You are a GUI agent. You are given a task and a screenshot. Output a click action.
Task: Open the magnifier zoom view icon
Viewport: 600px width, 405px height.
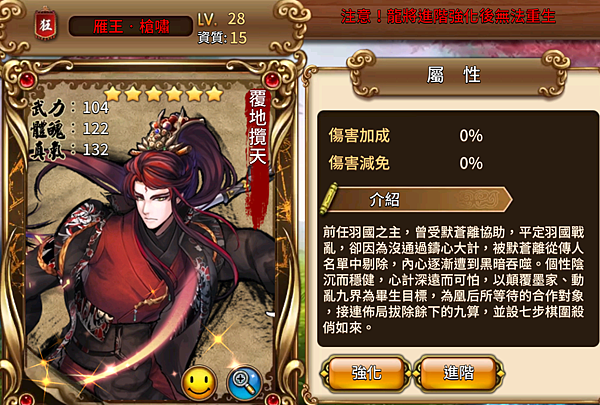pos(244,382)
